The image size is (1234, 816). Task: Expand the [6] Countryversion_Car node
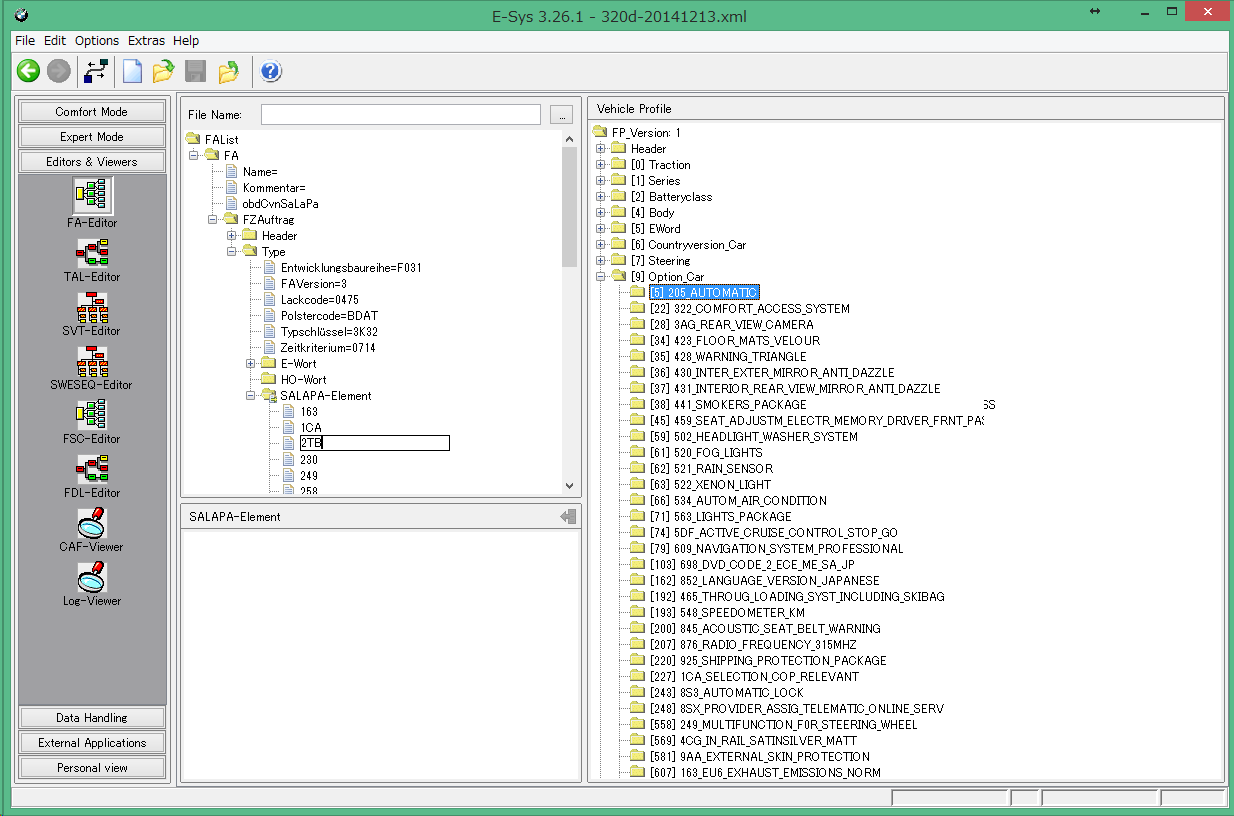tap(601, 245)
